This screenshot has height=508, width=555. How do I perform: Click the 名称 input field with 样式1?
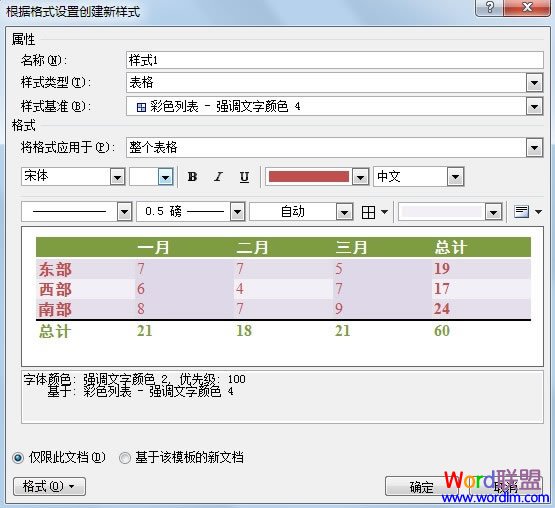point(334,60)
